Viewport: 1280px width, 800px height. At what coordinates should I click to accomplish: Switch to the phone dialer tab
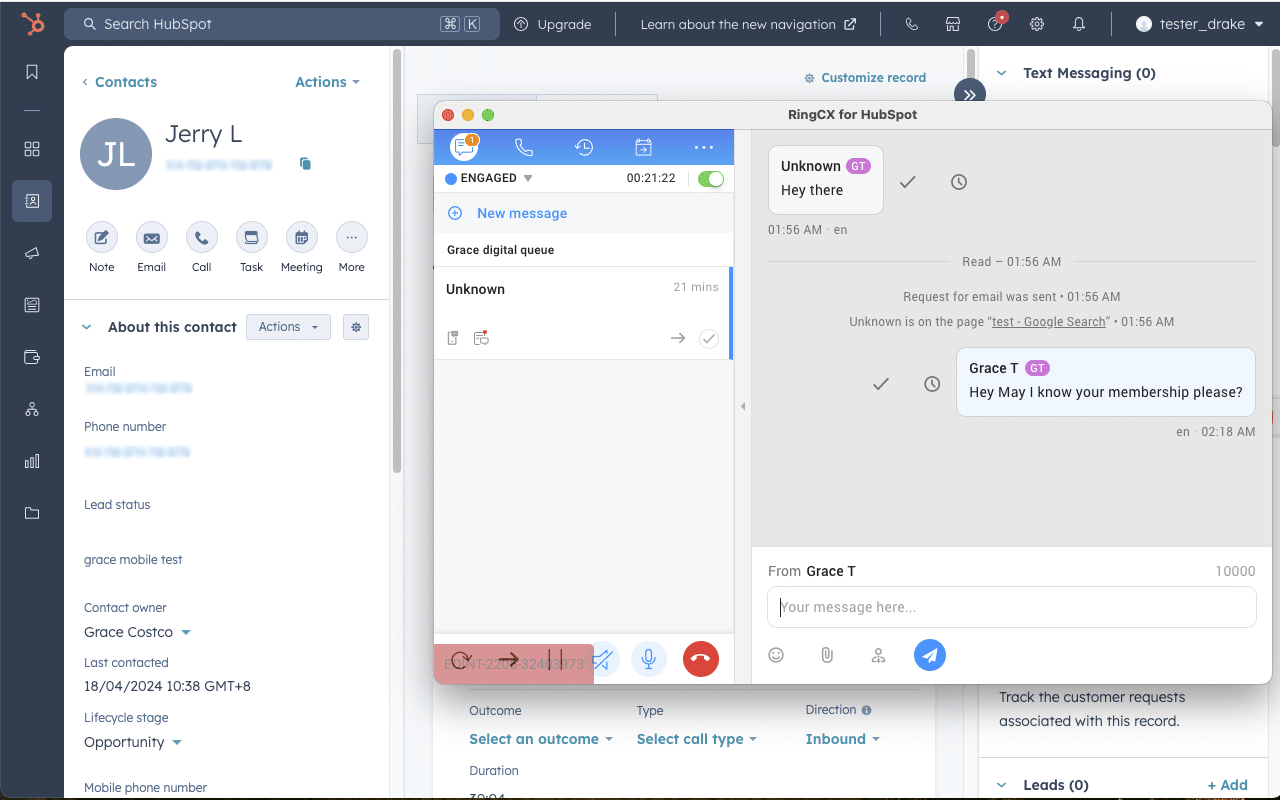coord(524,147)
